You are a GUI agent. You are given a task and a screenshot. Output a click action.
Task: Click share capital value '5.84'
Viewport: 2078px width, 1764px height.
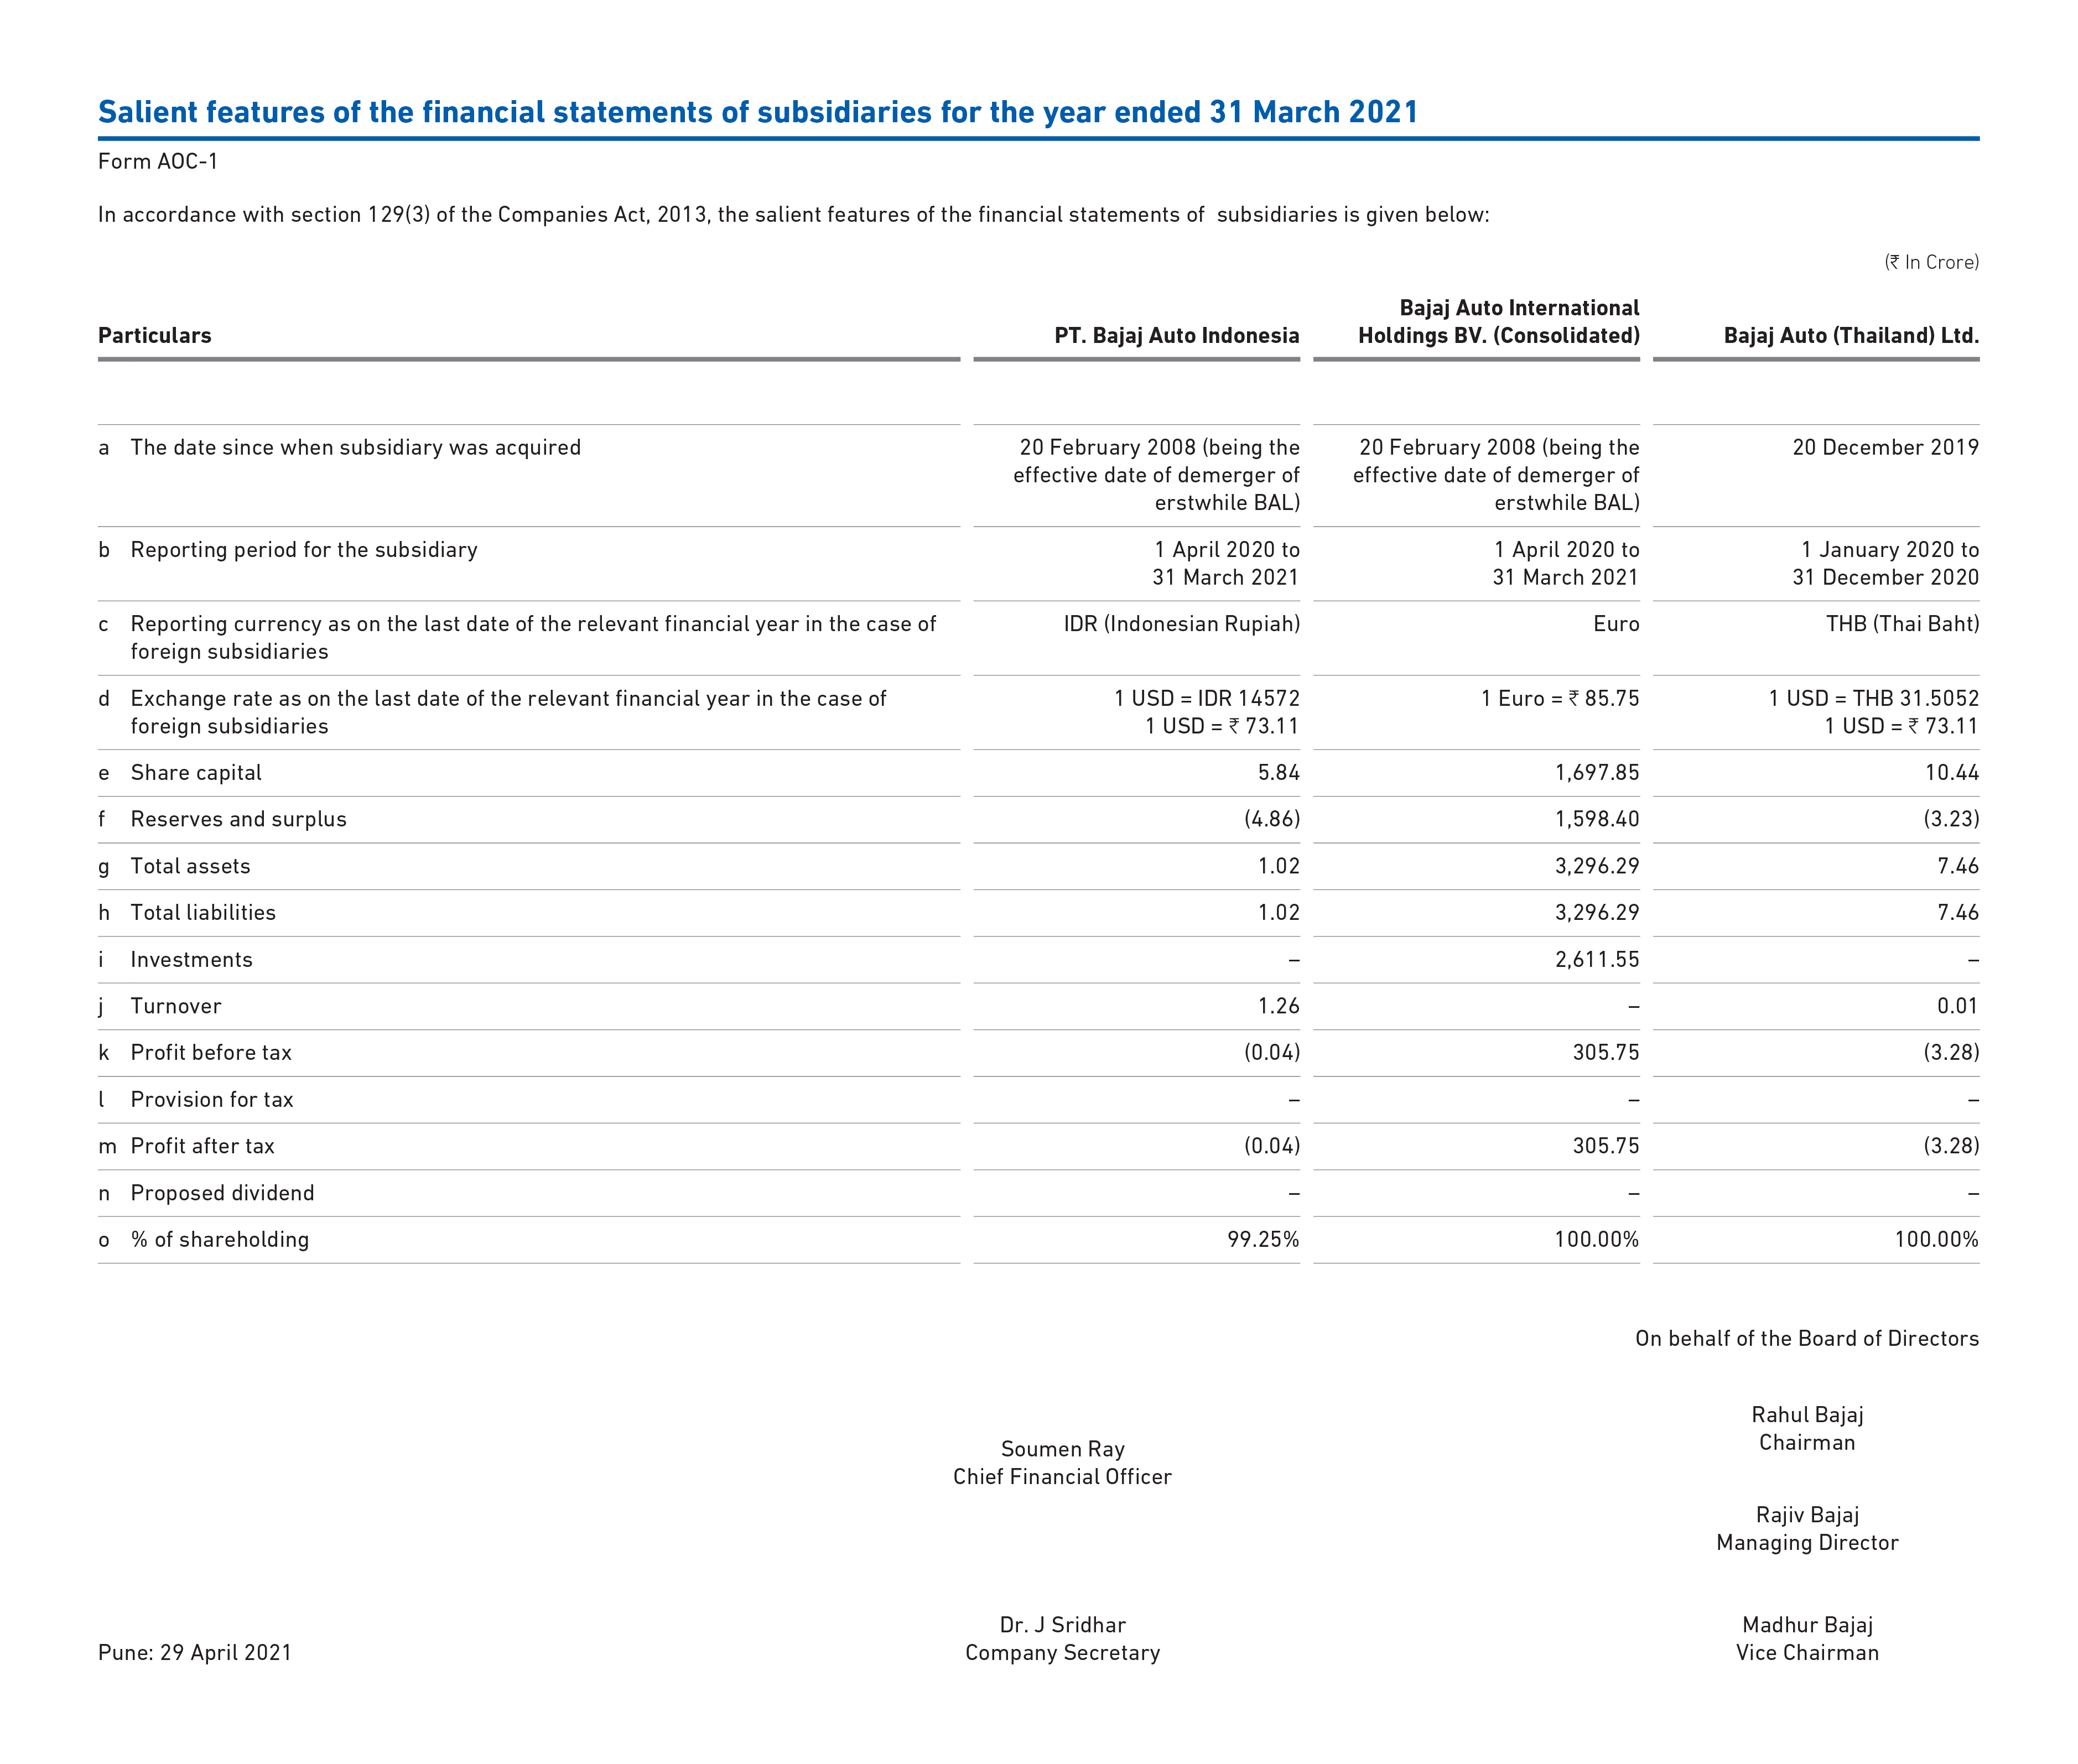click(x=1279, y=773)
